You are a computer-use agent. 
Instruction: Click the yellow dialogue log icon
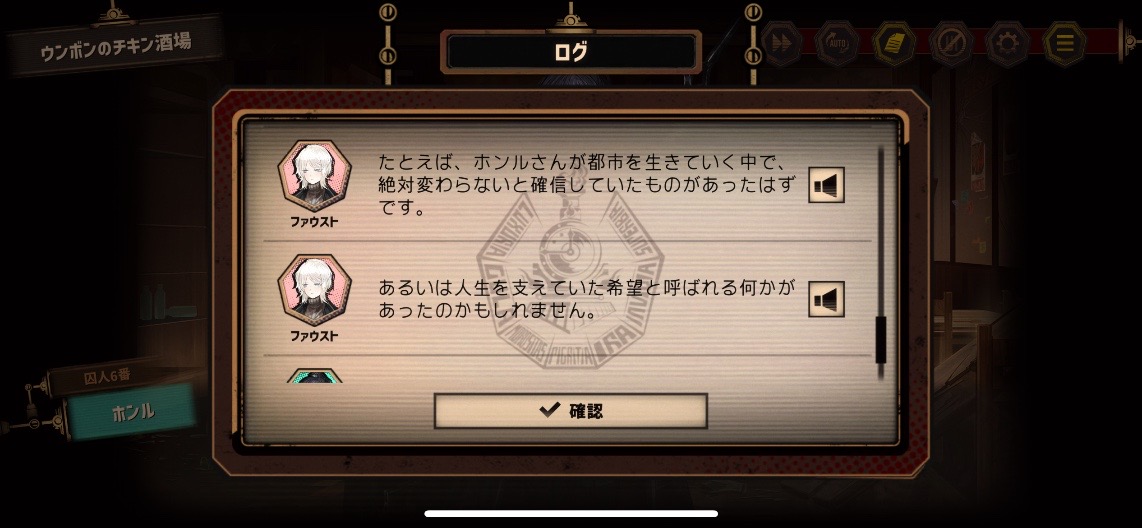pos(894,43)
